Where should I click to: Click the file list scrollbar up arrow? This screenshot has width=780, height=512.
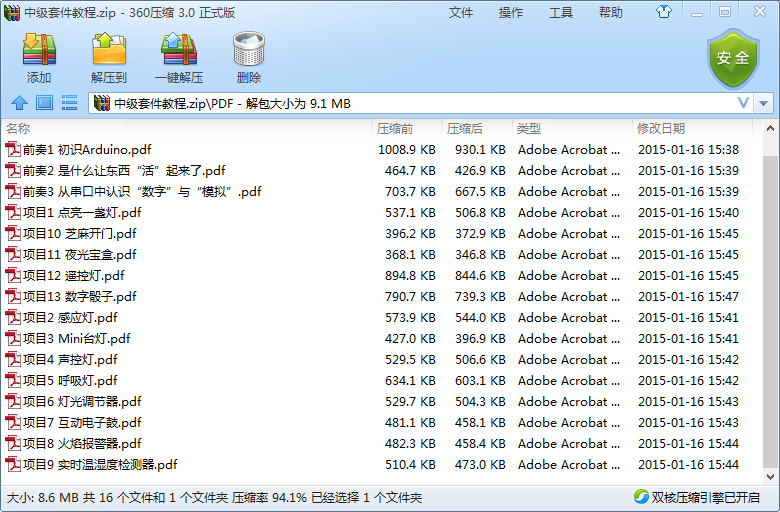770,128
